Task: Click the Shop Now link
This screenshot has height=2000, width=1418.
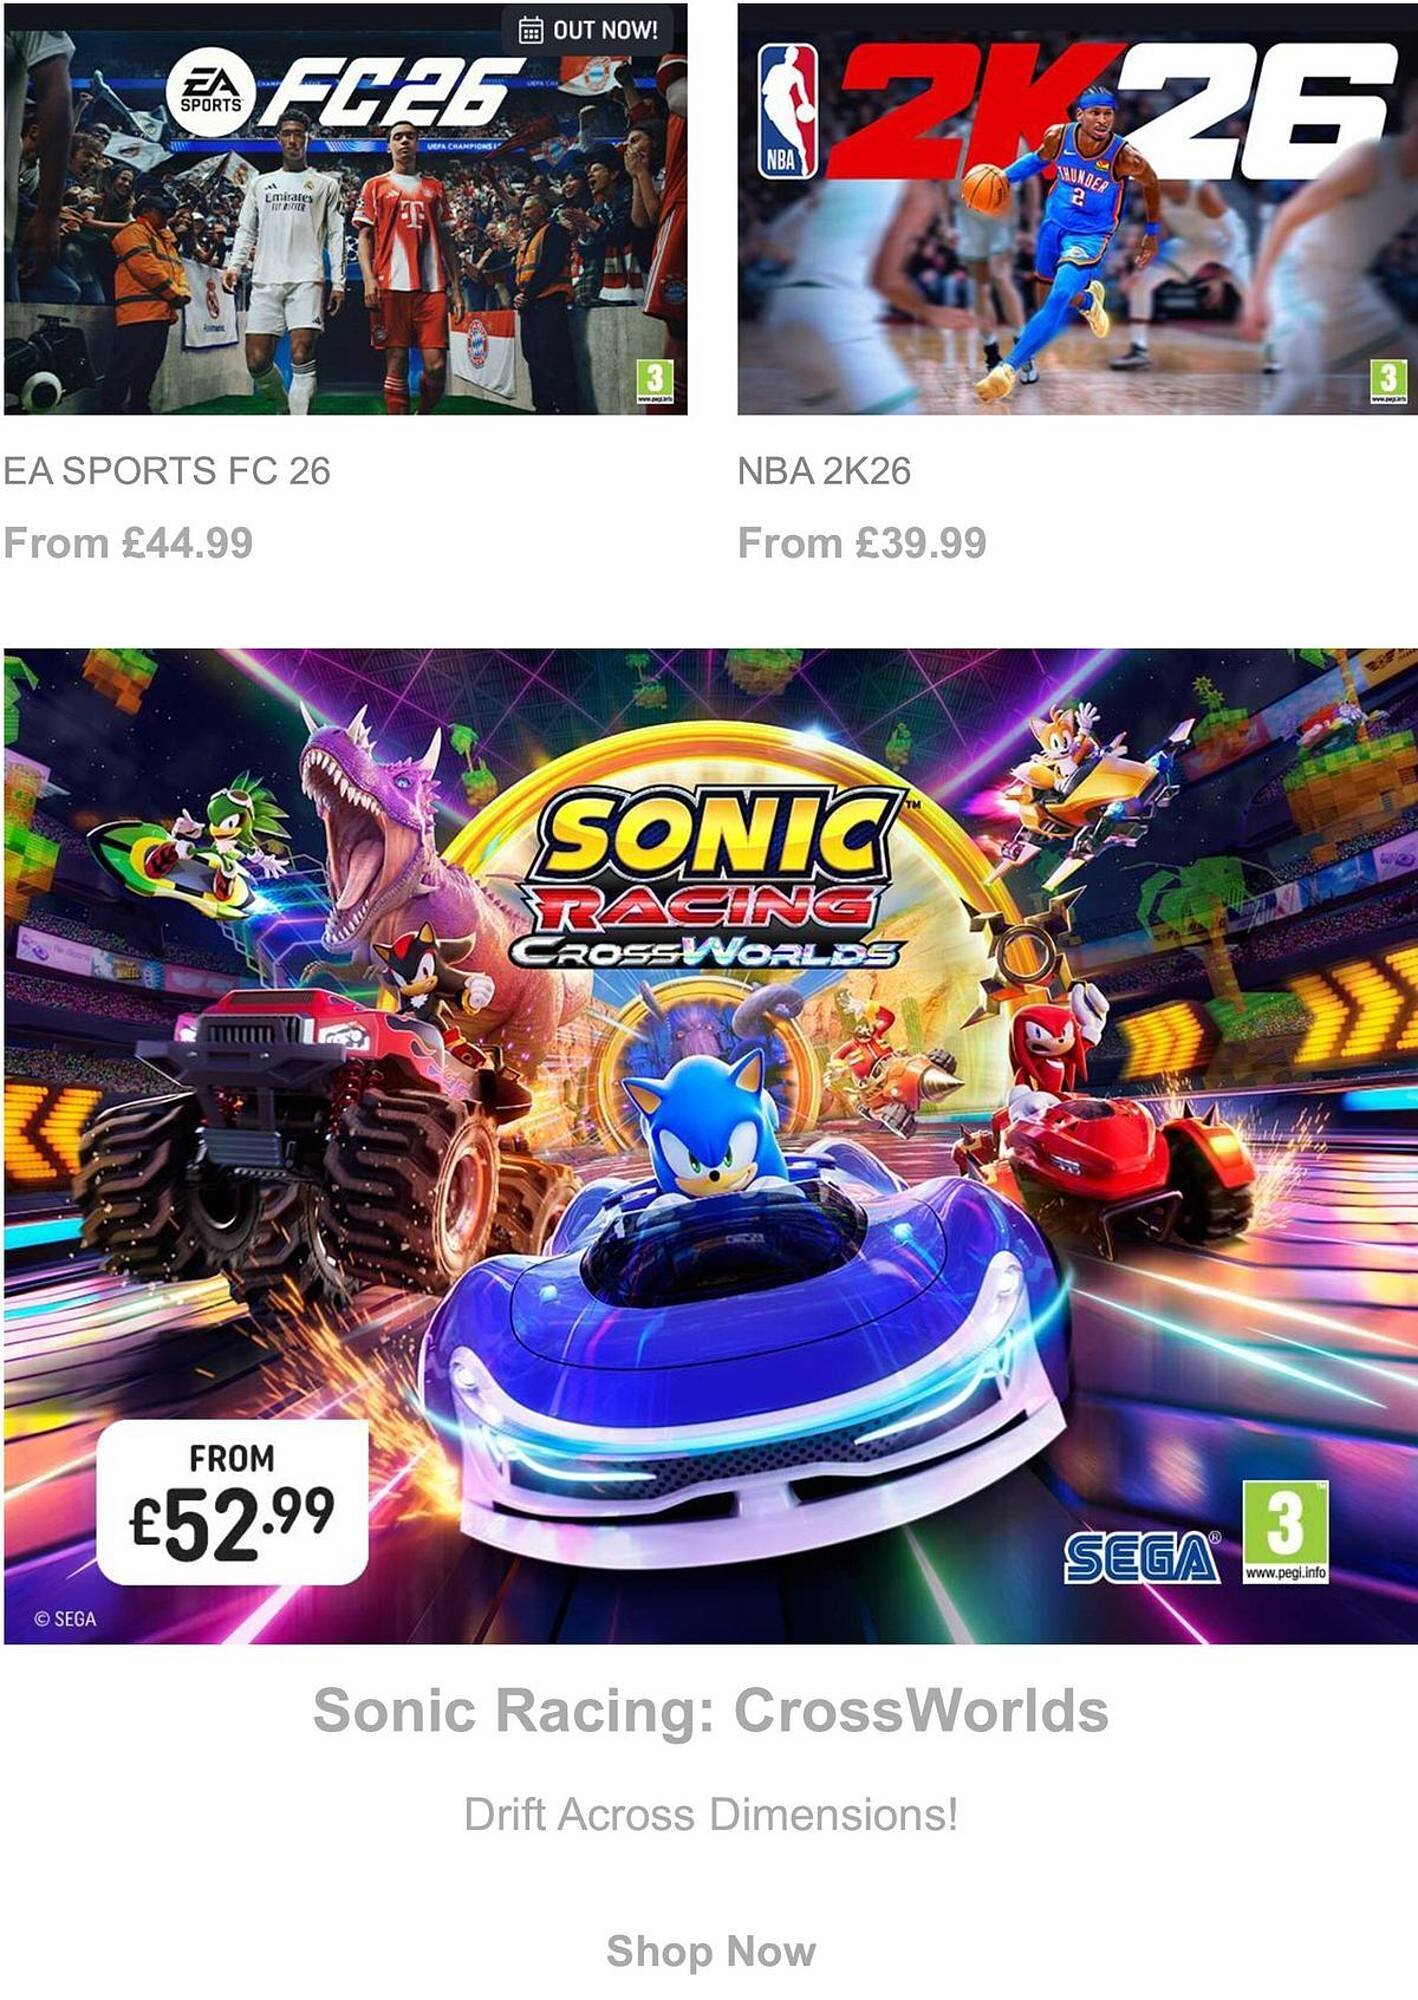Action: click(x=711, y=1951)
